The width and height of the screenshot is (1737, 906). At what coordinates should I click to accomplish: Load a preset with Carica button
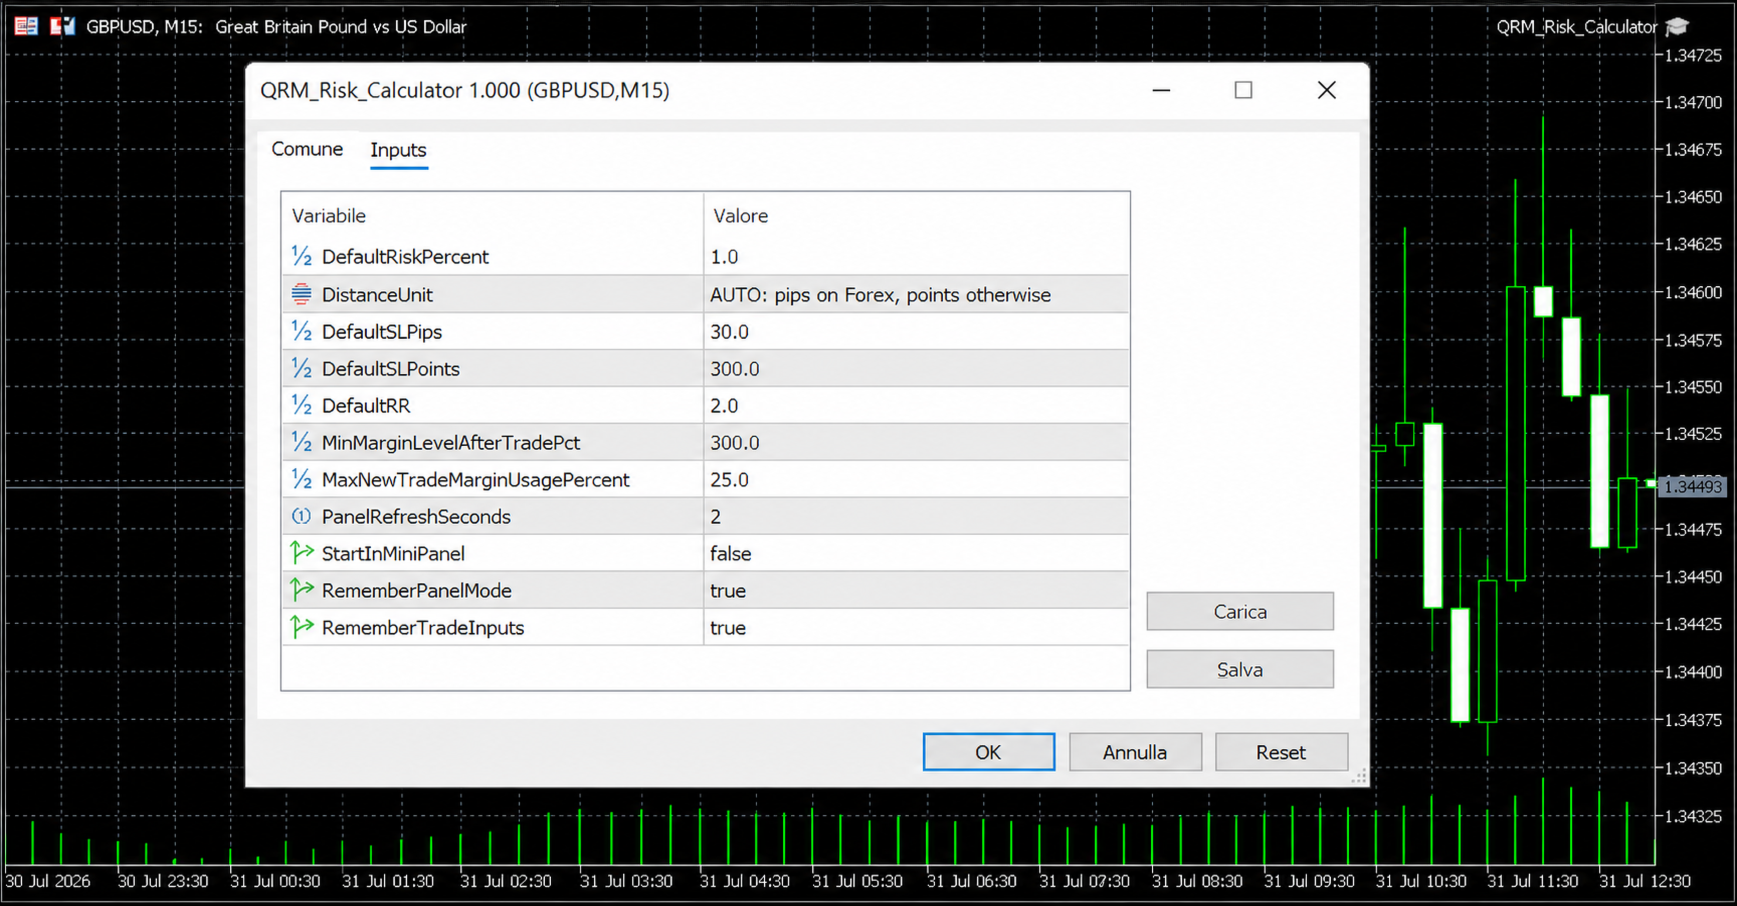[x=1240, y=611]
